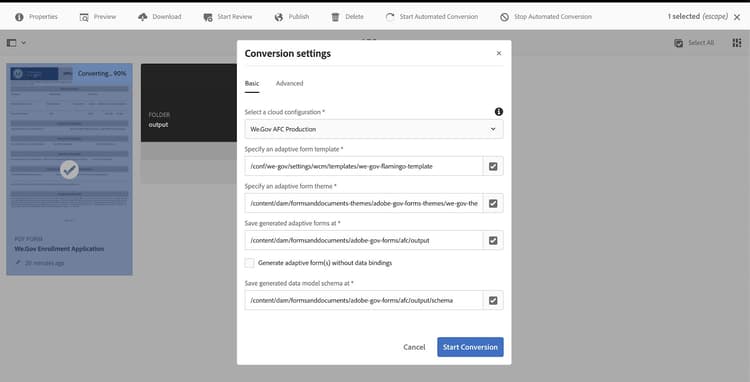Viewport: 750px width, 382px height.
Task: Click the Delete trash icon
Action: point(335,17)
